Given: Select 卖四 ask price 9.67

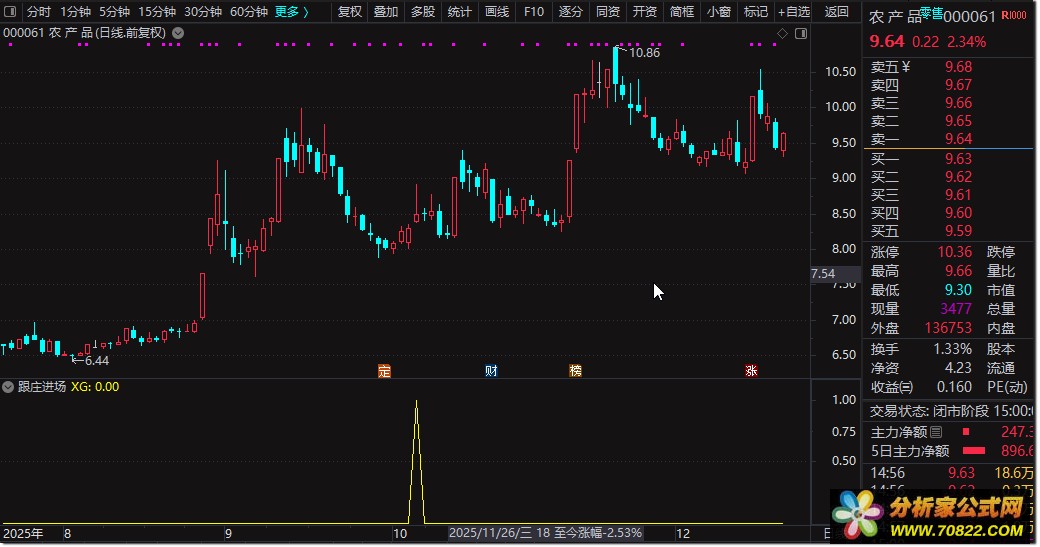Looking at the screenshot, I should point(958,85).
